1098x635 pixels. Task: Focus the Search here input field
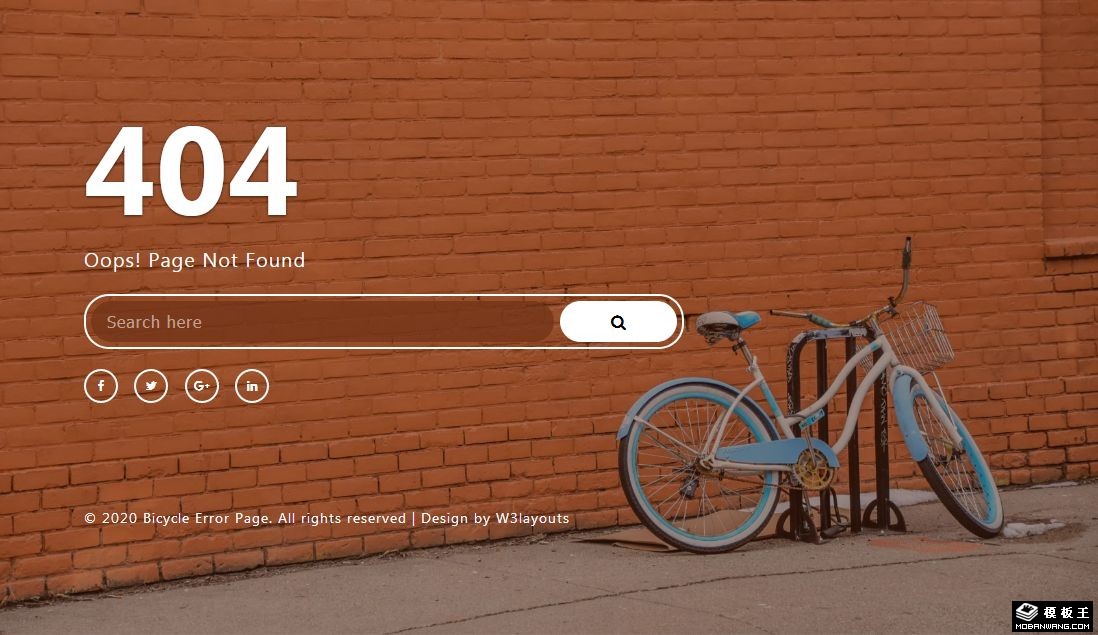[322, 322]
